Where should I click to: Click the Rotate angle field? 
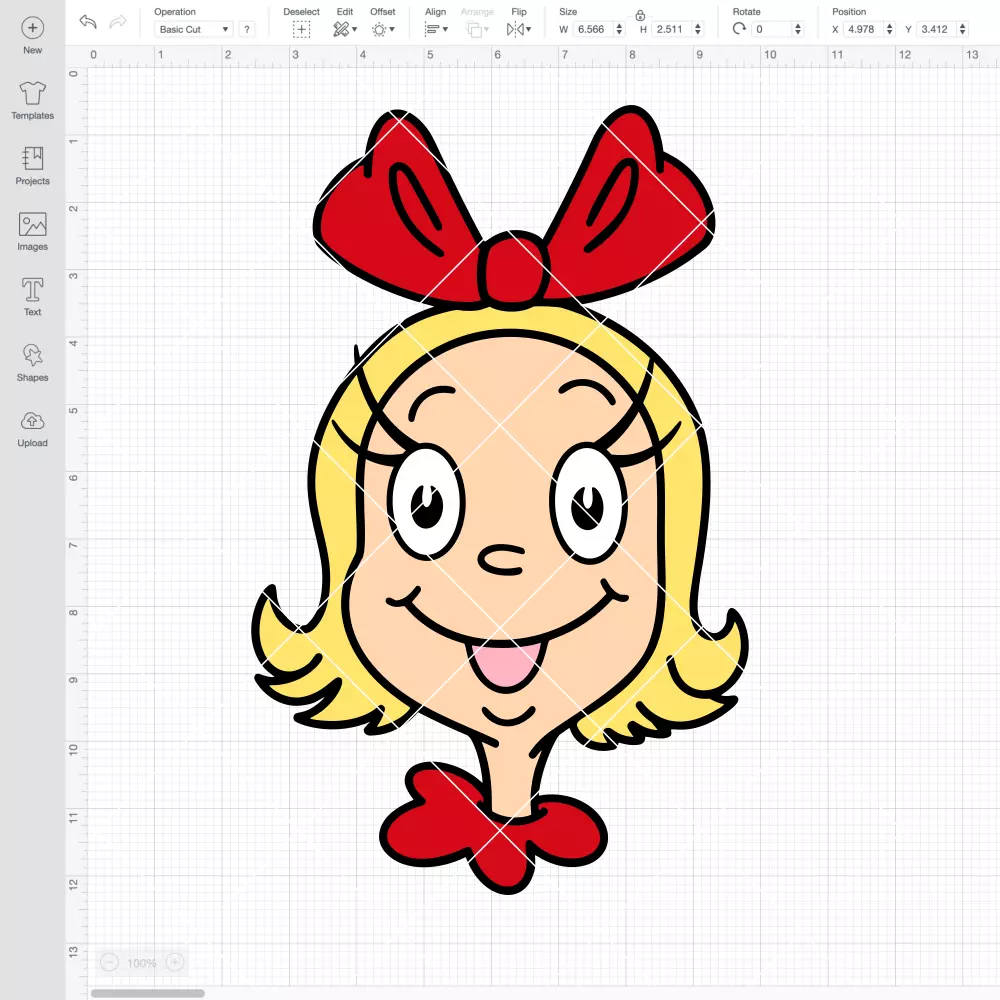[771, 29]
